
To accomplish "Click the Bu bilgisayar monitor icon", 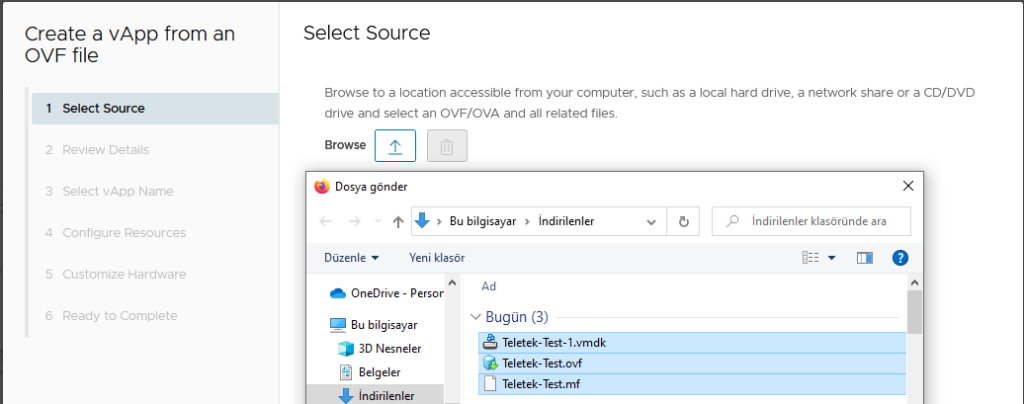I will pos(338,324).
